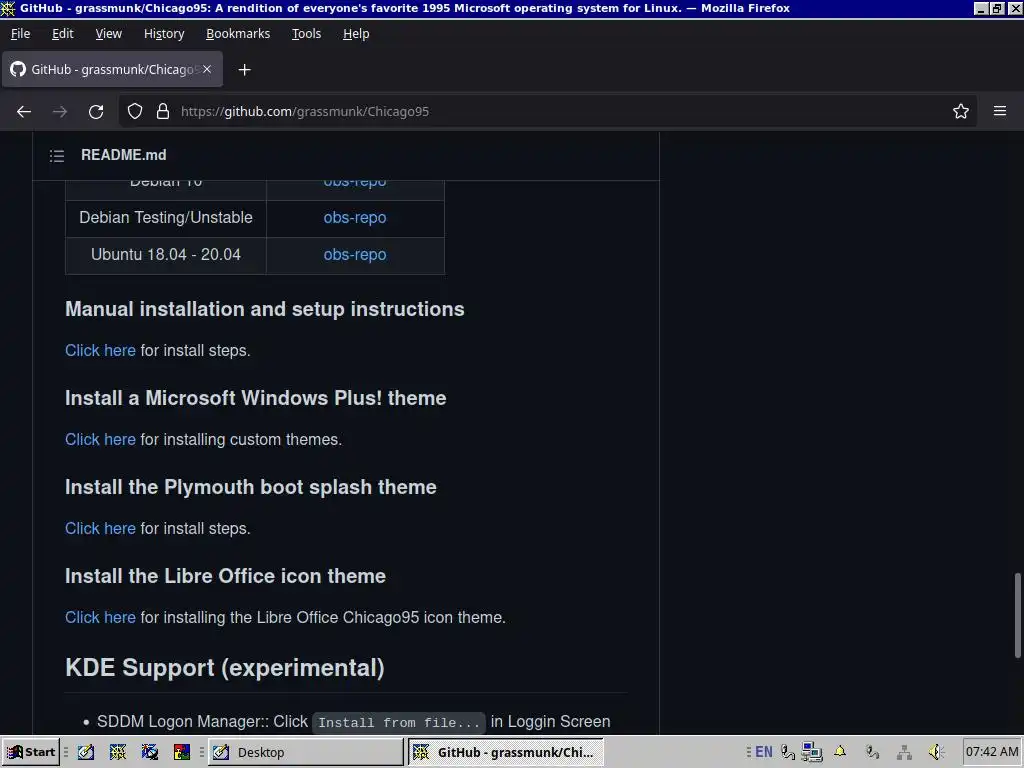
Task: Click the README.md file title
Action: pyautogui.click(x=123, y=155)
